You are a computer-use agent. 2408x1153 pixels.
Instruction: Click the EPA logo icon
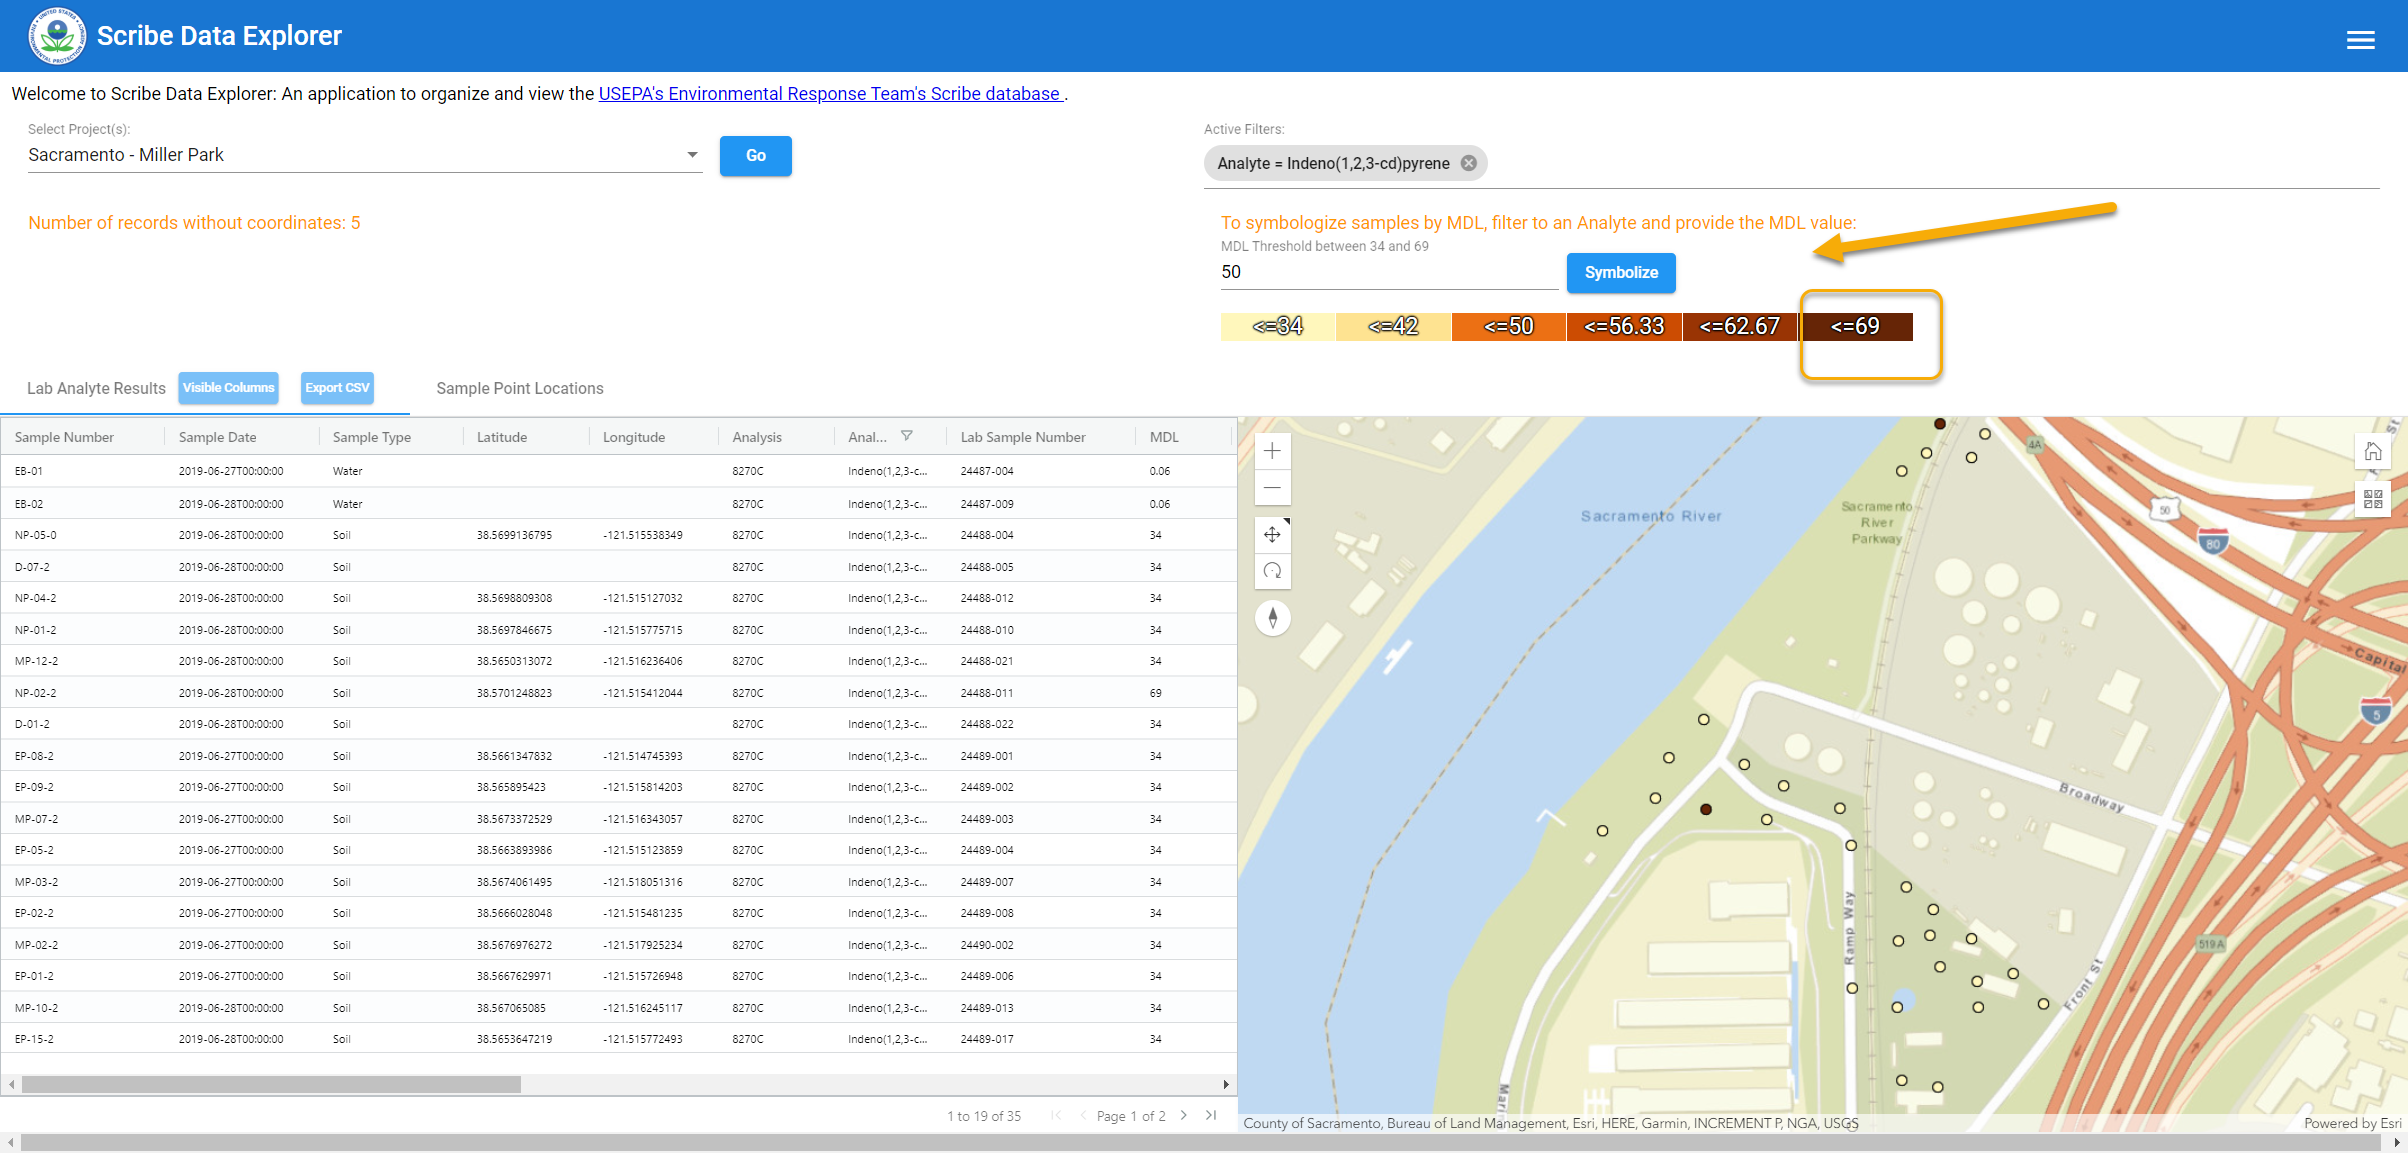pyautogui.click(x=57, y=36)
